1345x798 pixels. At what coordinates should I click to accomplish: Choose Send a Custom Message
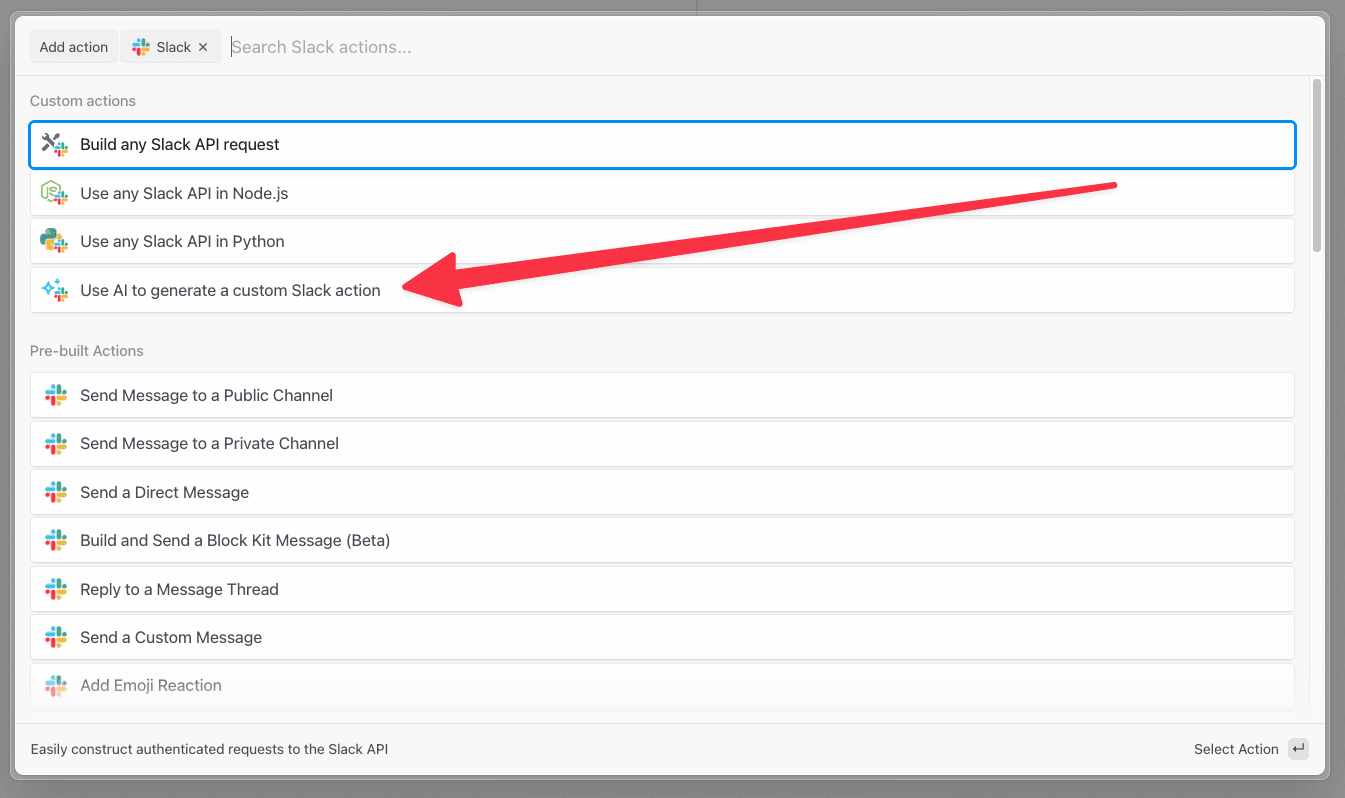click(662, 637)
